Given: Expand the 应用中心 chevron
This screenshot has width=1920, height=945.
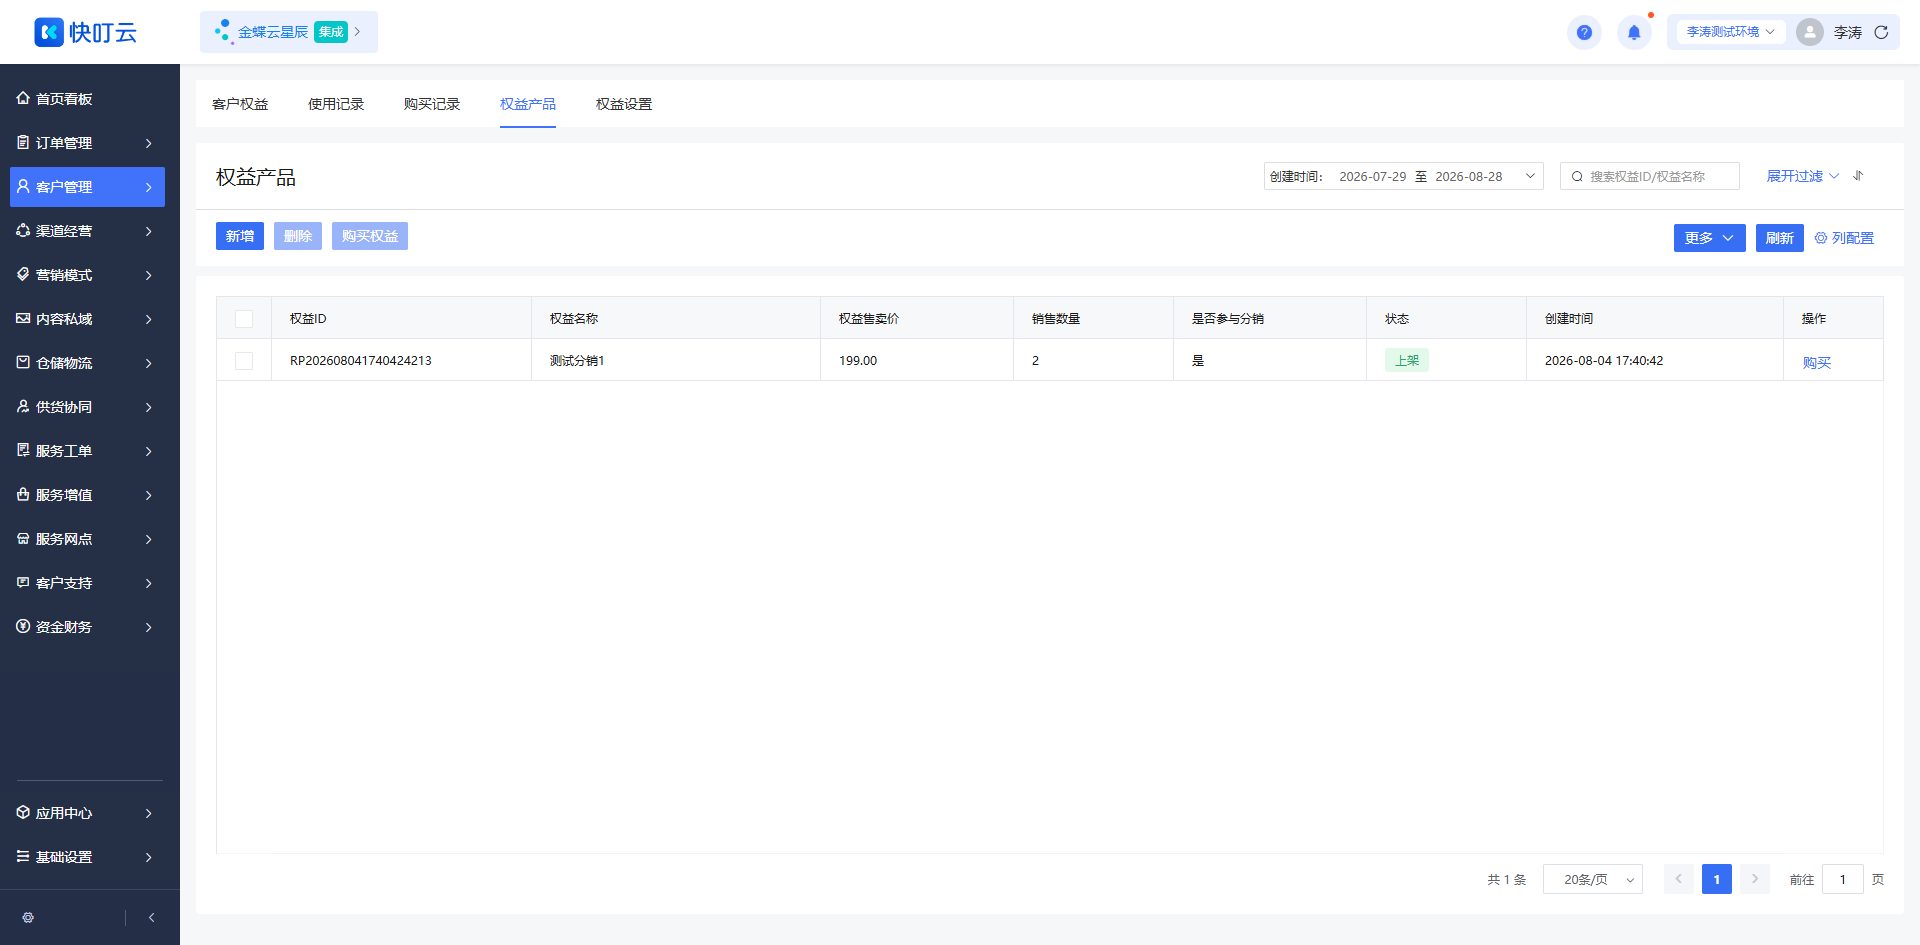Looking at the screenshot, I should point(149,813).
